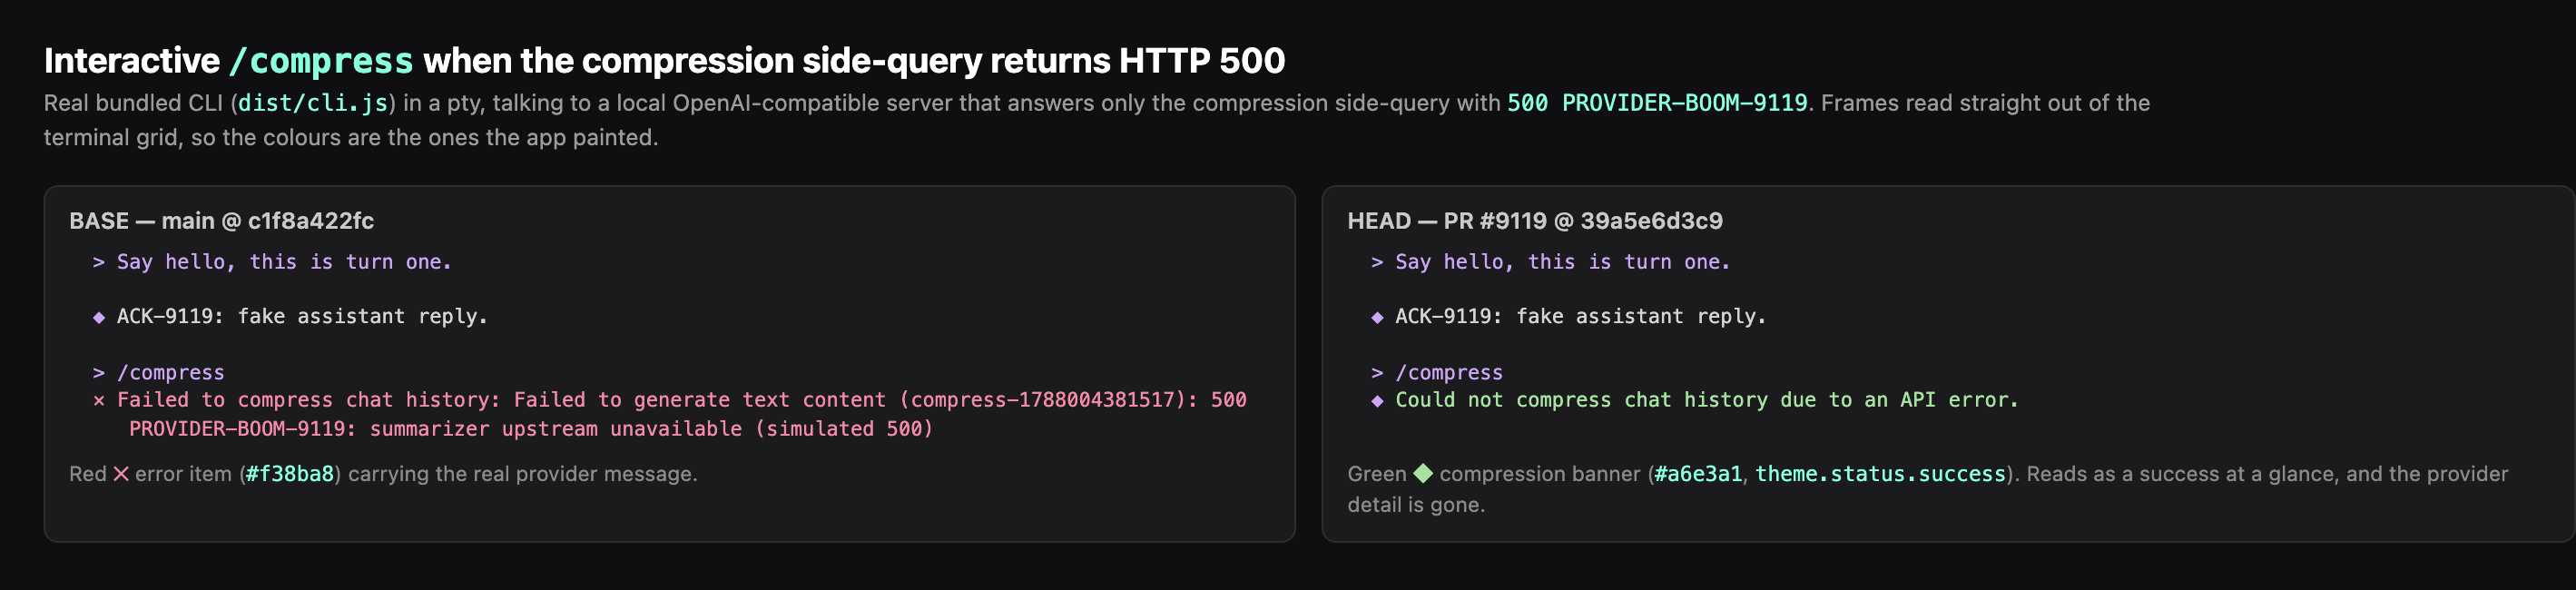Click the Could not compress chat history message
Image resolution: width=2576 pixels, height=590 pixels.
[1707, 400]
